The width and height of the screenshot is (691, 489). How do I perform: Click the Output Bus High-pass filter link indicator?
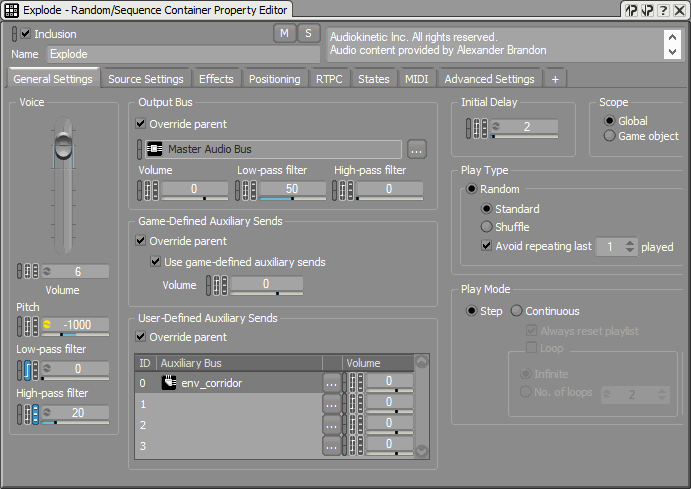[x=335, y=190]
